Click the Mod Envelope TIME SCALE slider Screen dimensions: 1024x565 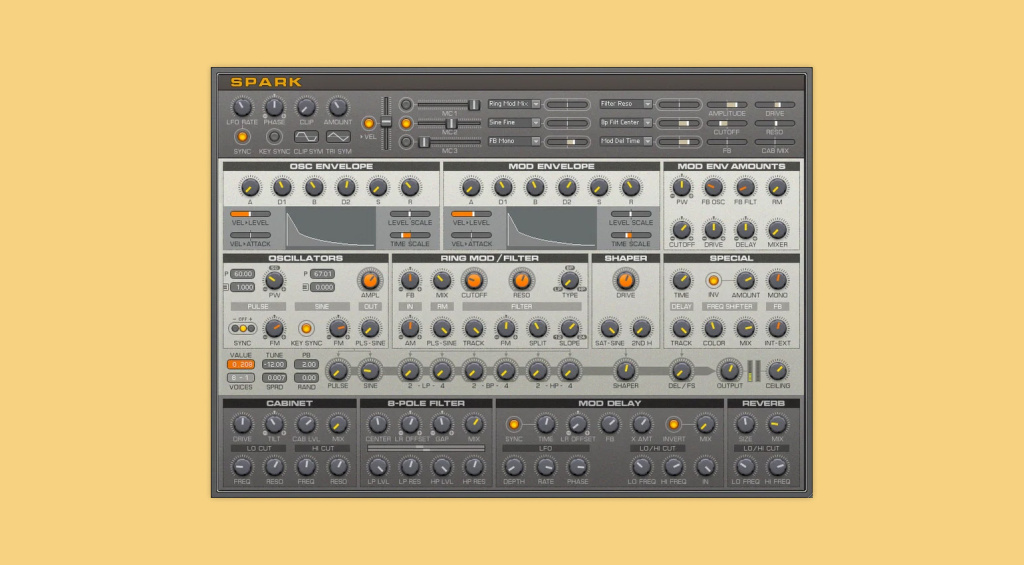click(630, 235)
